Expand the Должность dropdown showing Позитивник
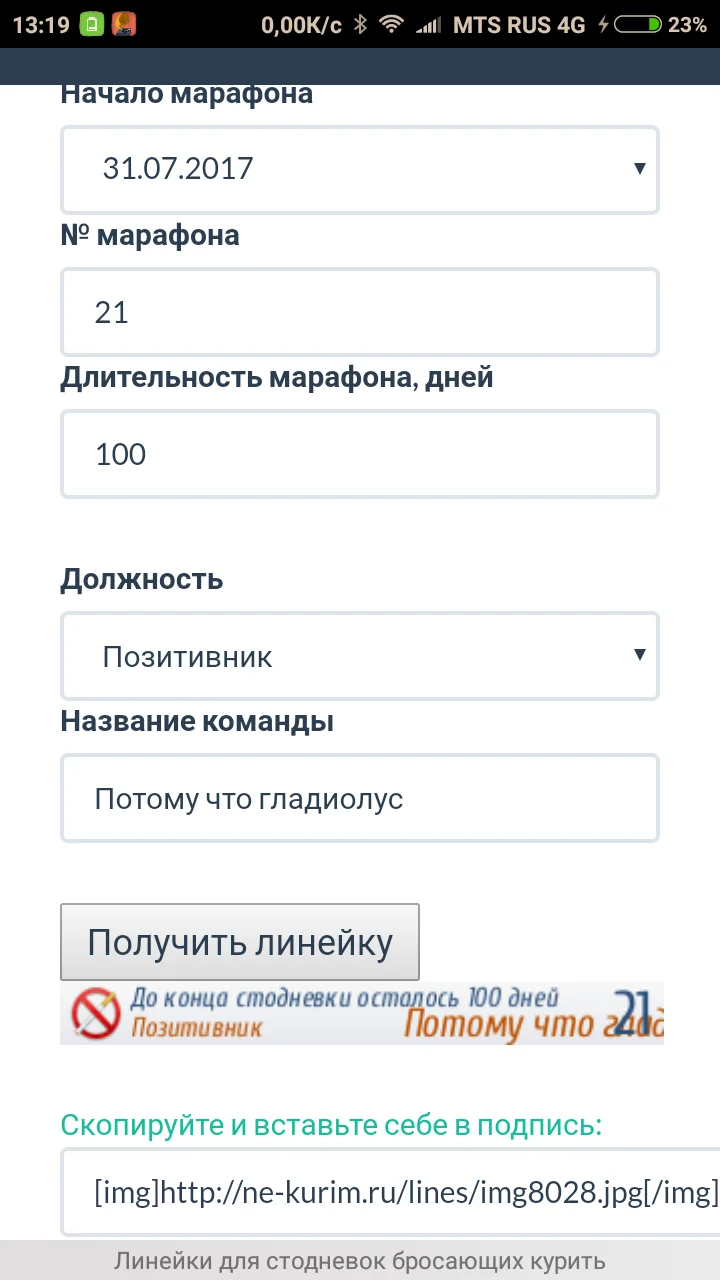The width and height of the screenshot is (720, 1280). (360, 656)
